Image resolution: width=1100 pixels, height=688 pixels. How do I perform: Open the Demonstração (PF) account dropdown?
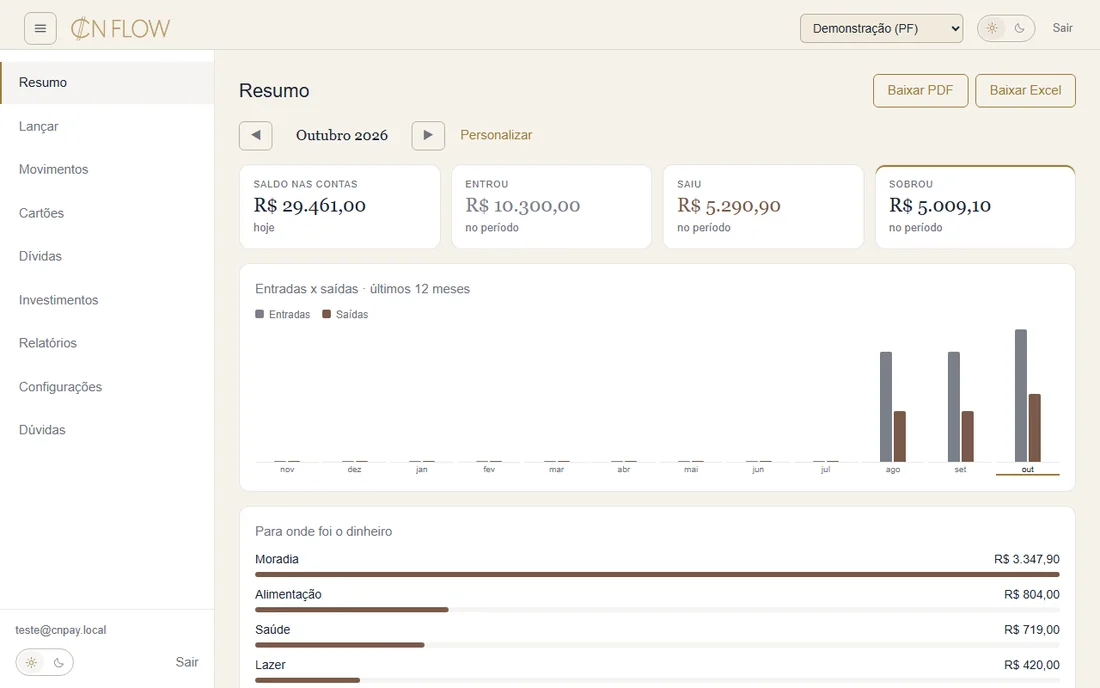coord(881,29)
